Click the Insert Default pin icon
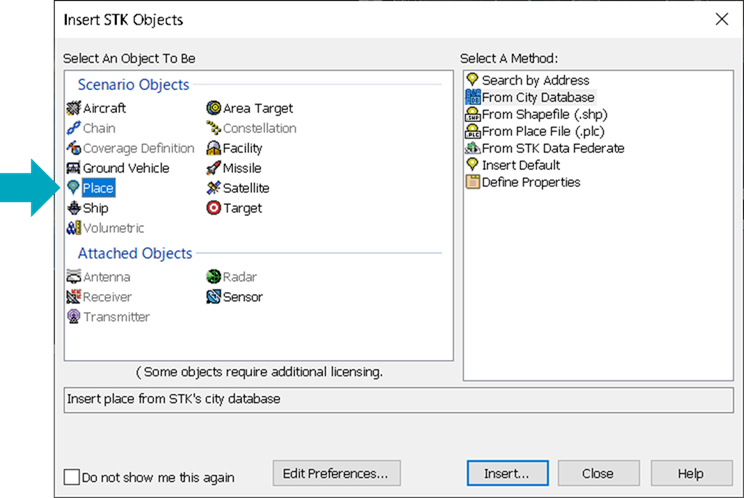Image resolution: width=744 pixels, height=498 pixels. 473,165
